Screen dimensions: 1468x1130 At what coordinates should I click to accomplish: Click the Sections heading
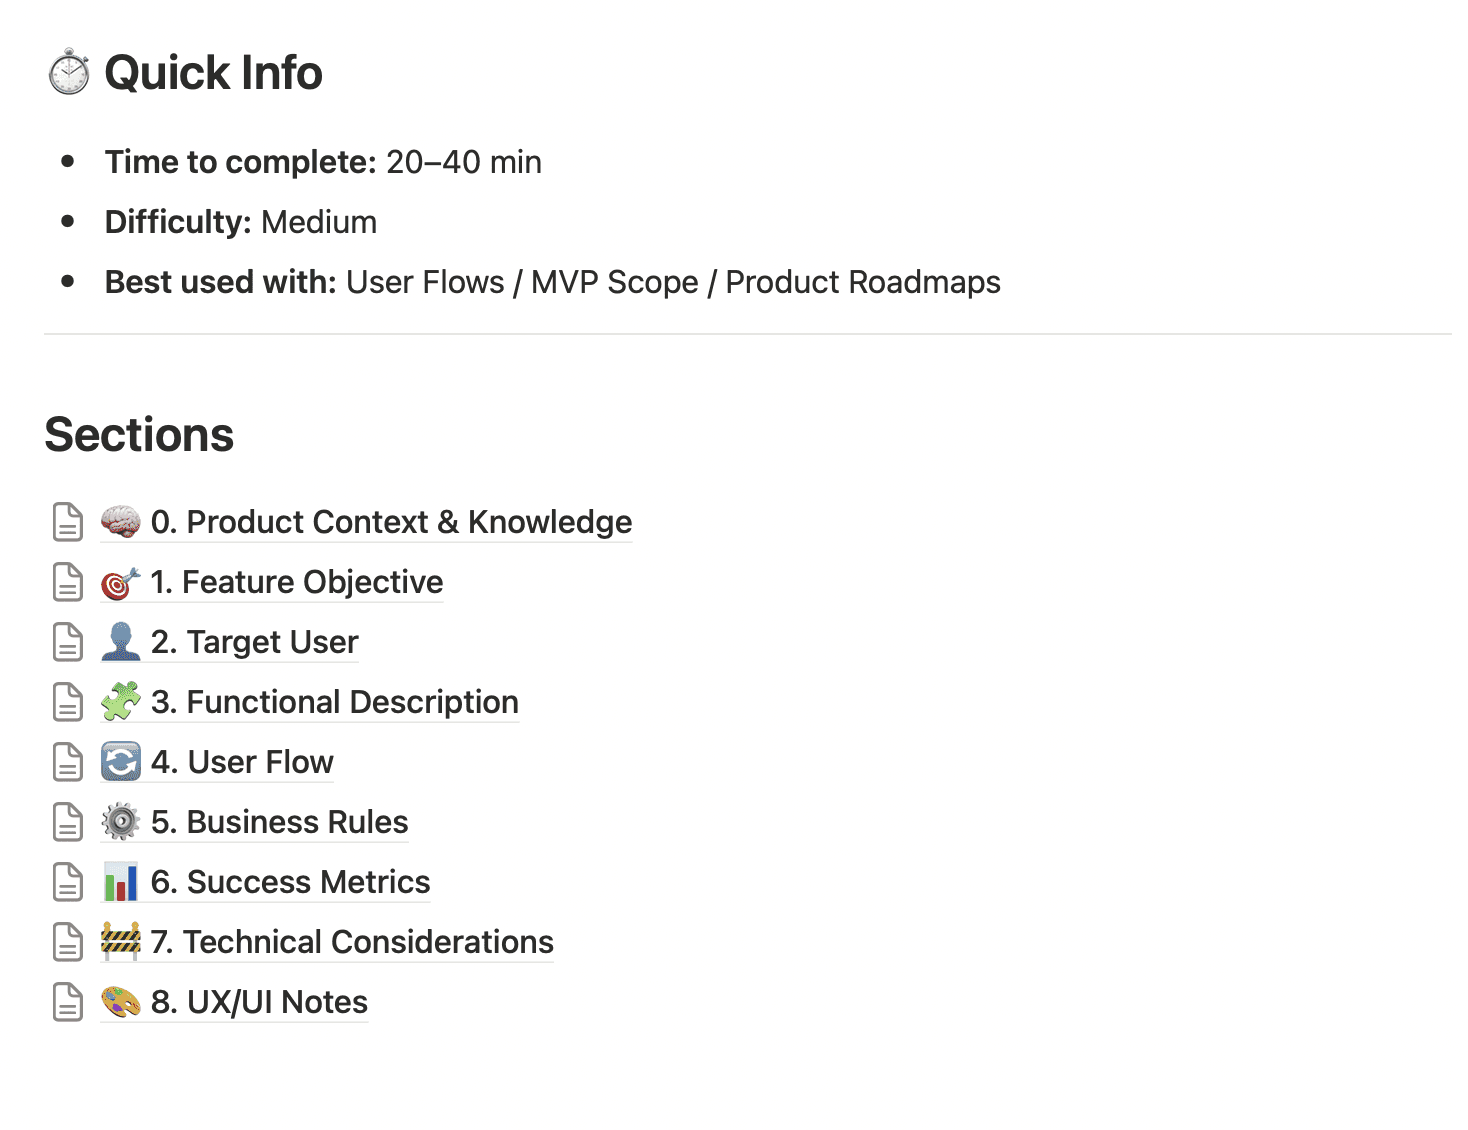[x=139, y=435]
